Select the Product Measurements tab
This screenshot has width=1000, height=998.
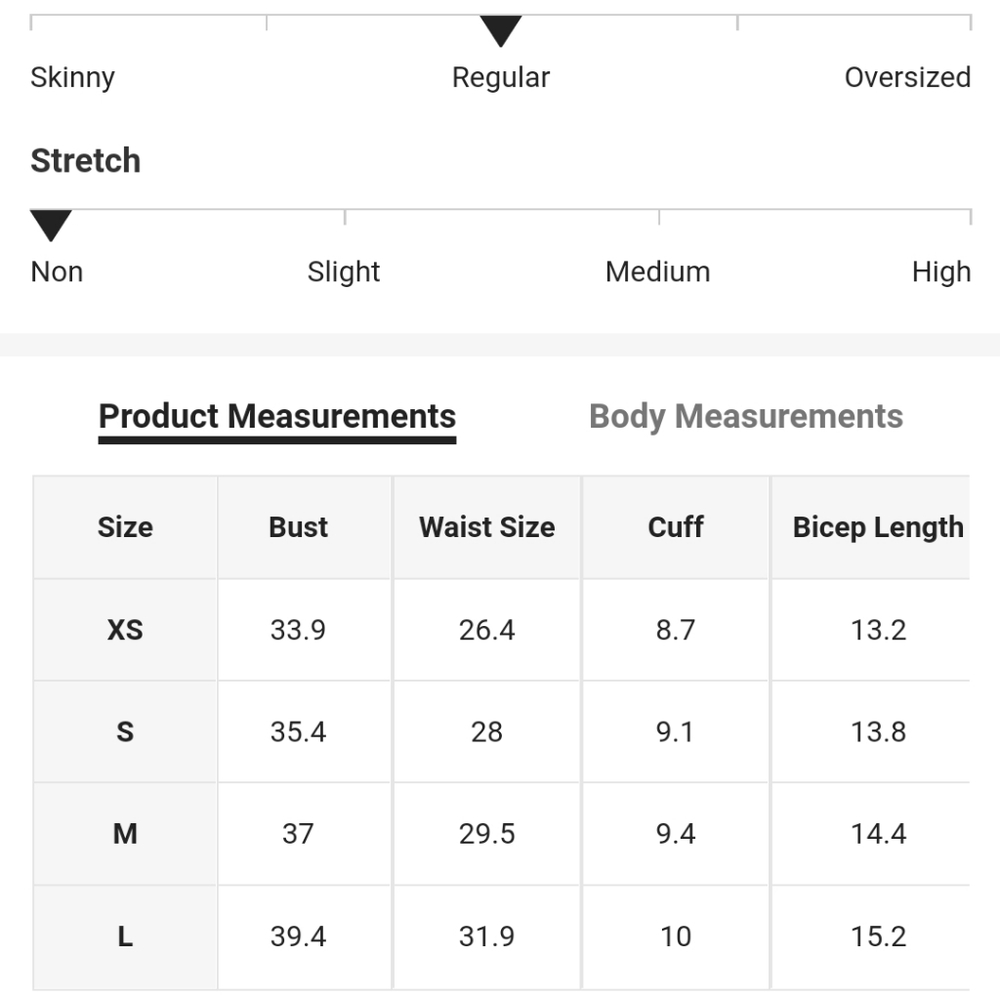[277, 416]
